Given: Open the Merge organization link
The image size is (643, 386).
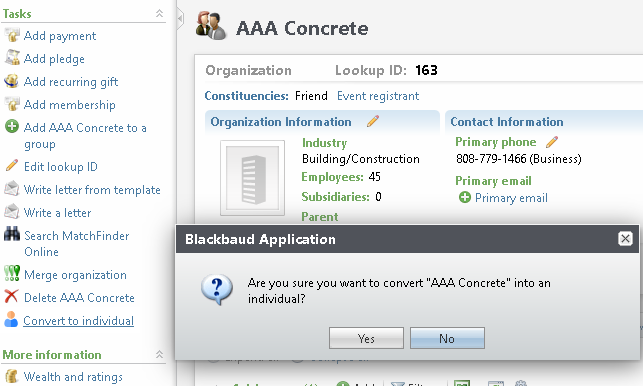Looking at the screenshot, I should pyautogui.click(x=75, y=275).
